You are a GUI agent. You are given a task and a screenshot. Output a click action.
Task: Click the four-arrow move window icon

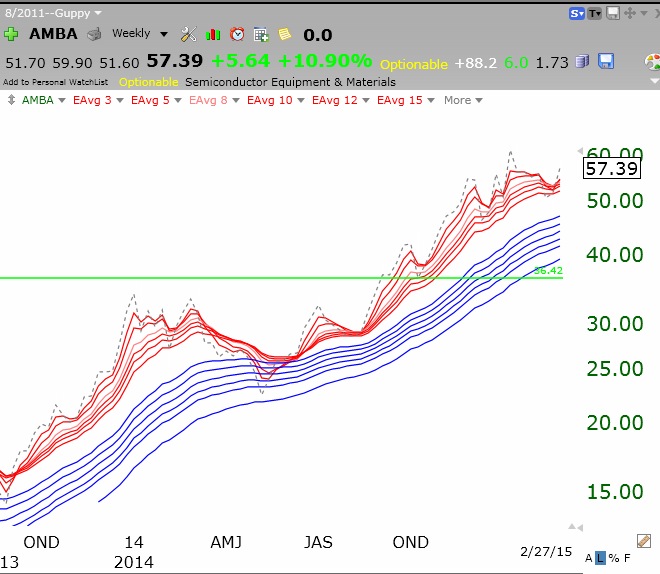click(x=630, y=13)
